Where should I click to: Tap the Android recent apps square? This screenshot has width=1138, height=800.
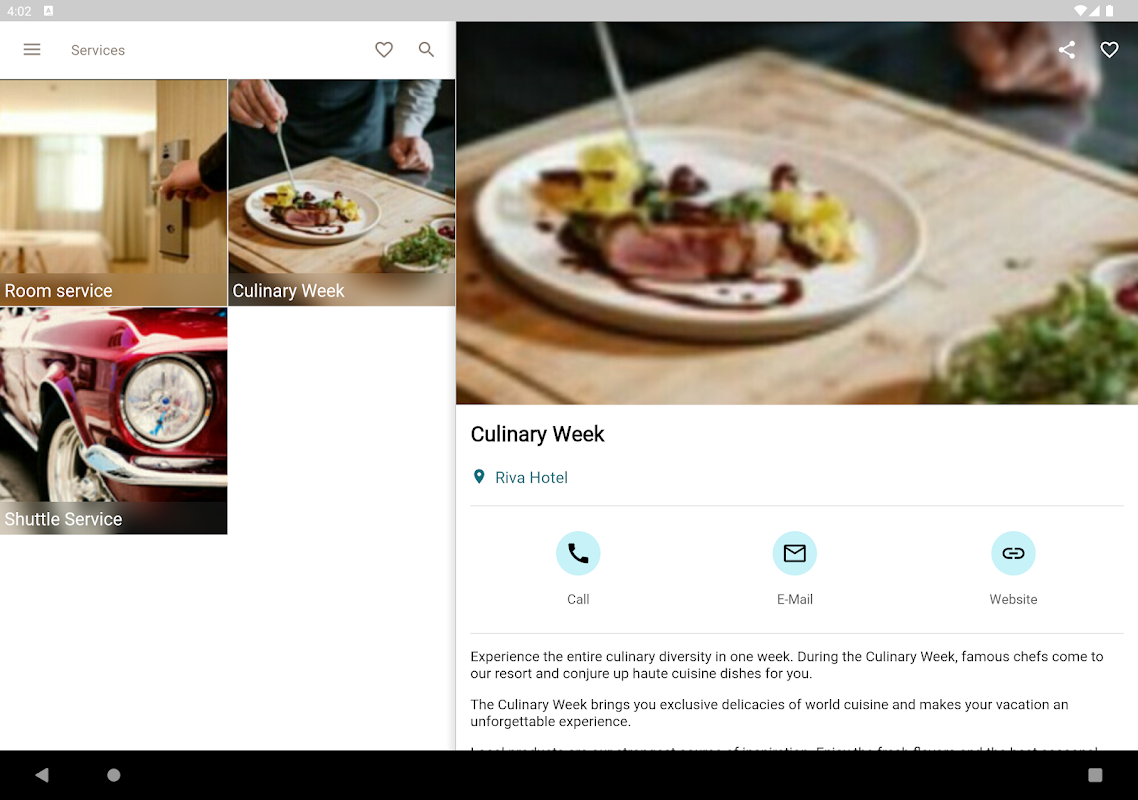point(1095,775)
